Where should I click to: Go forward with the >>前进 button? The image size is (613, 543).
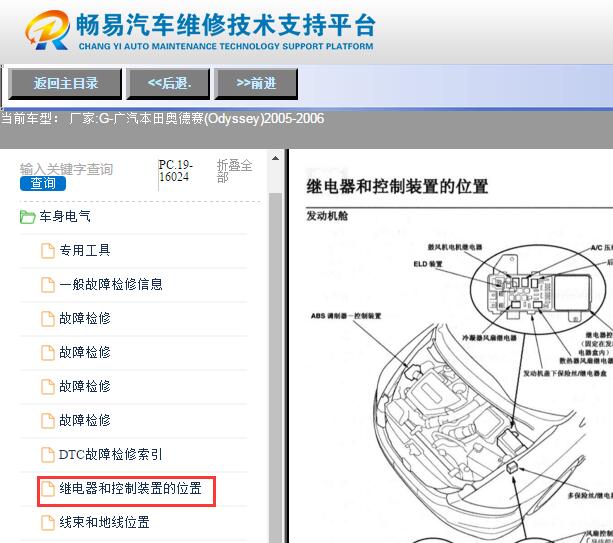pos(256,83)
